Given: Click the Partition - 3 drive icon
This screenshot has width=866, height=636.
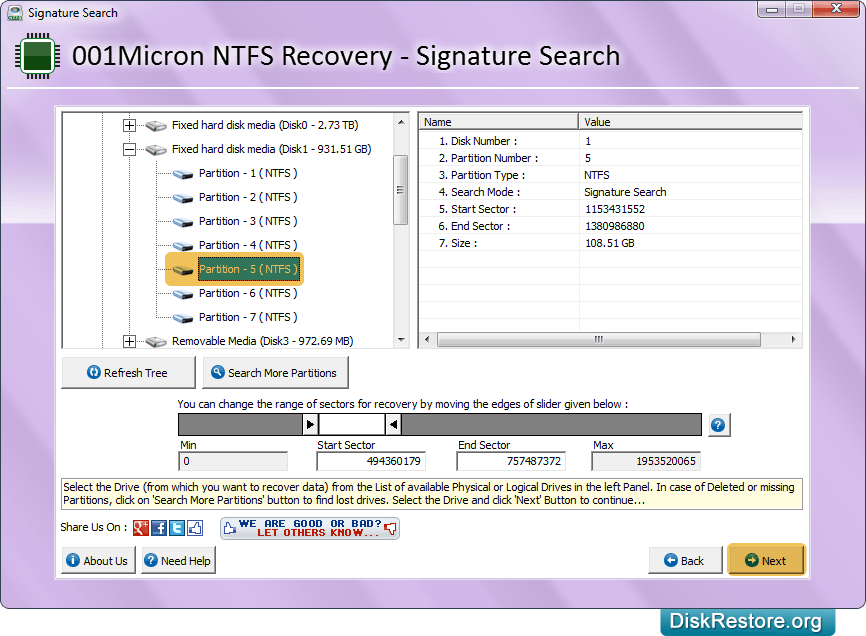Looking at the screenshot, I should pyautogui.click(x=183, y=222).
